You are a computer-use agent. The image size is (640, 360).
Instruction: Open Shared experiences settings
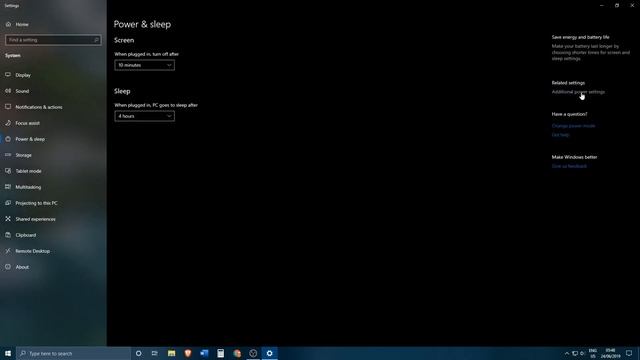tap(35, 219)
